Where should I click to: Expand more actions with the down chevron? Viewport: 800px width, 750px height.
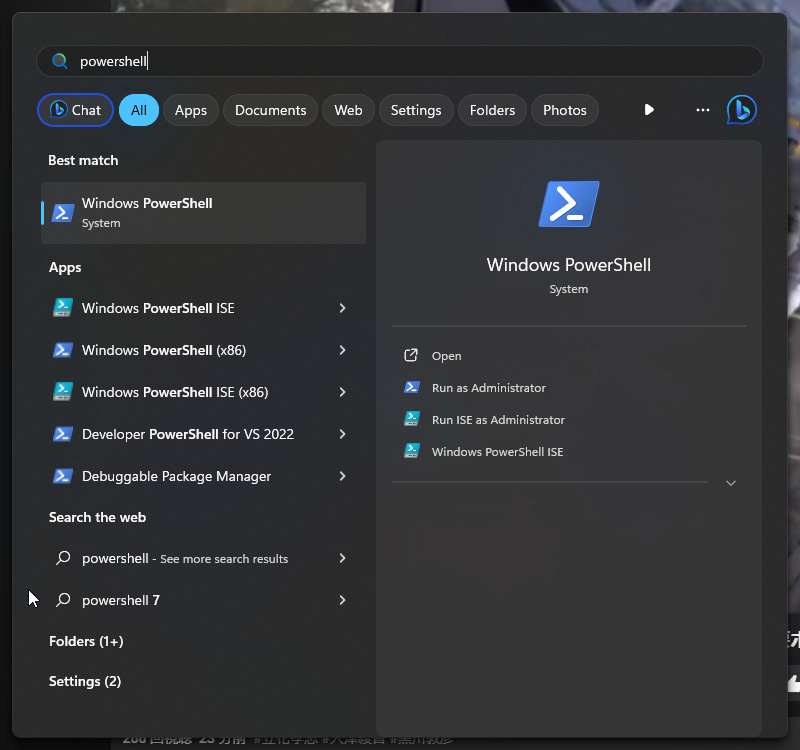click(x=731, y=483)
